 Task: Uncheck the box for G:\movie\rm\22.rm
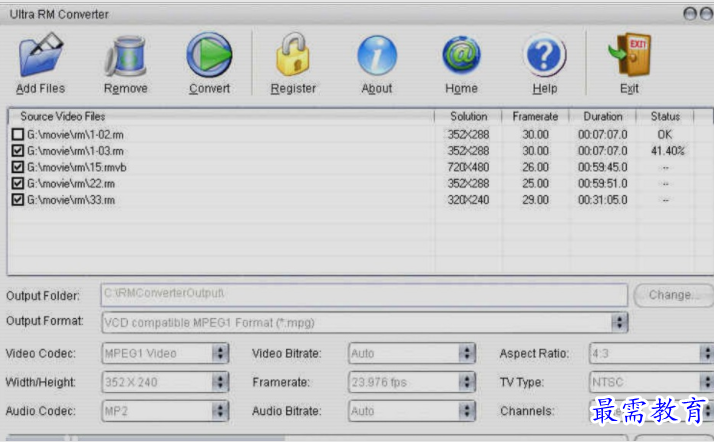tap(18, 183)
